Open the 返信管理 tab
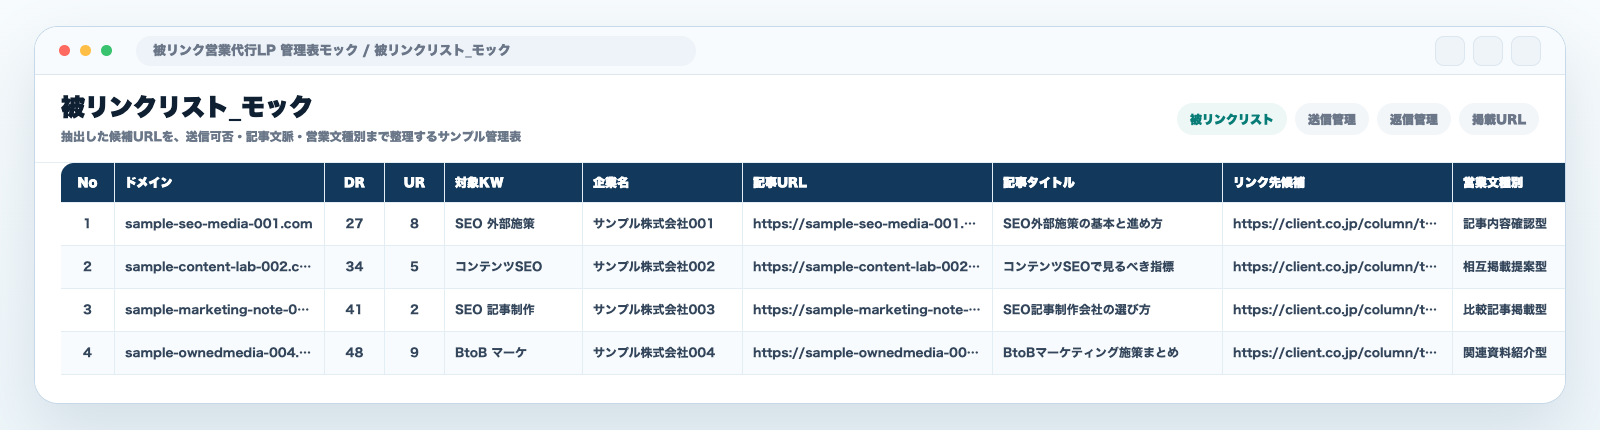 click(x=1413, y=119)
